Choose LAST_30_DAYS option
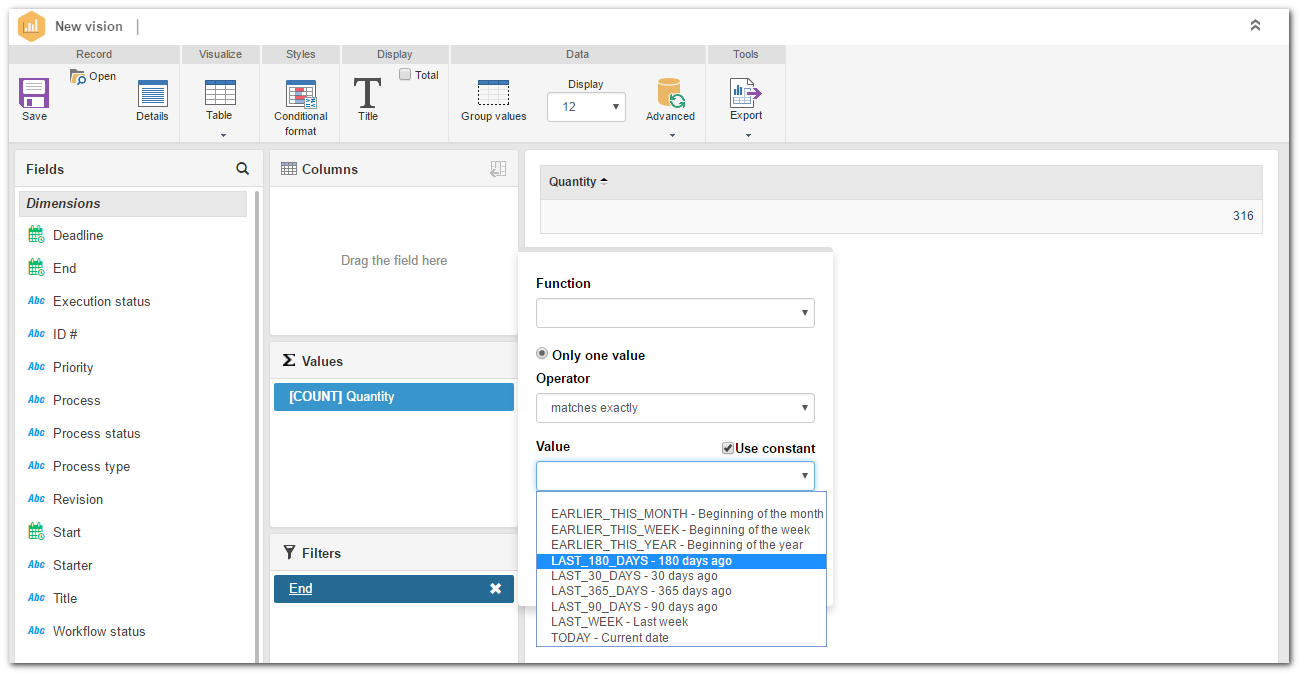Image resolution: width=1299 pixels, height=673 pixels. (x=681, y=576)
